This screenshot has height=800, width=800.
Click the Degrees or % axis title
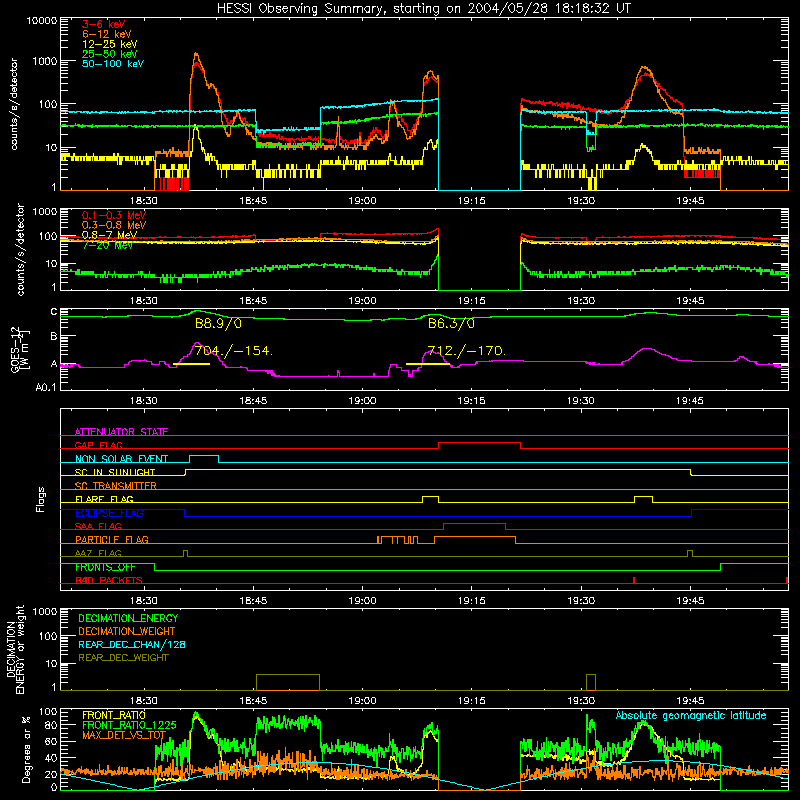coord(26,749)
